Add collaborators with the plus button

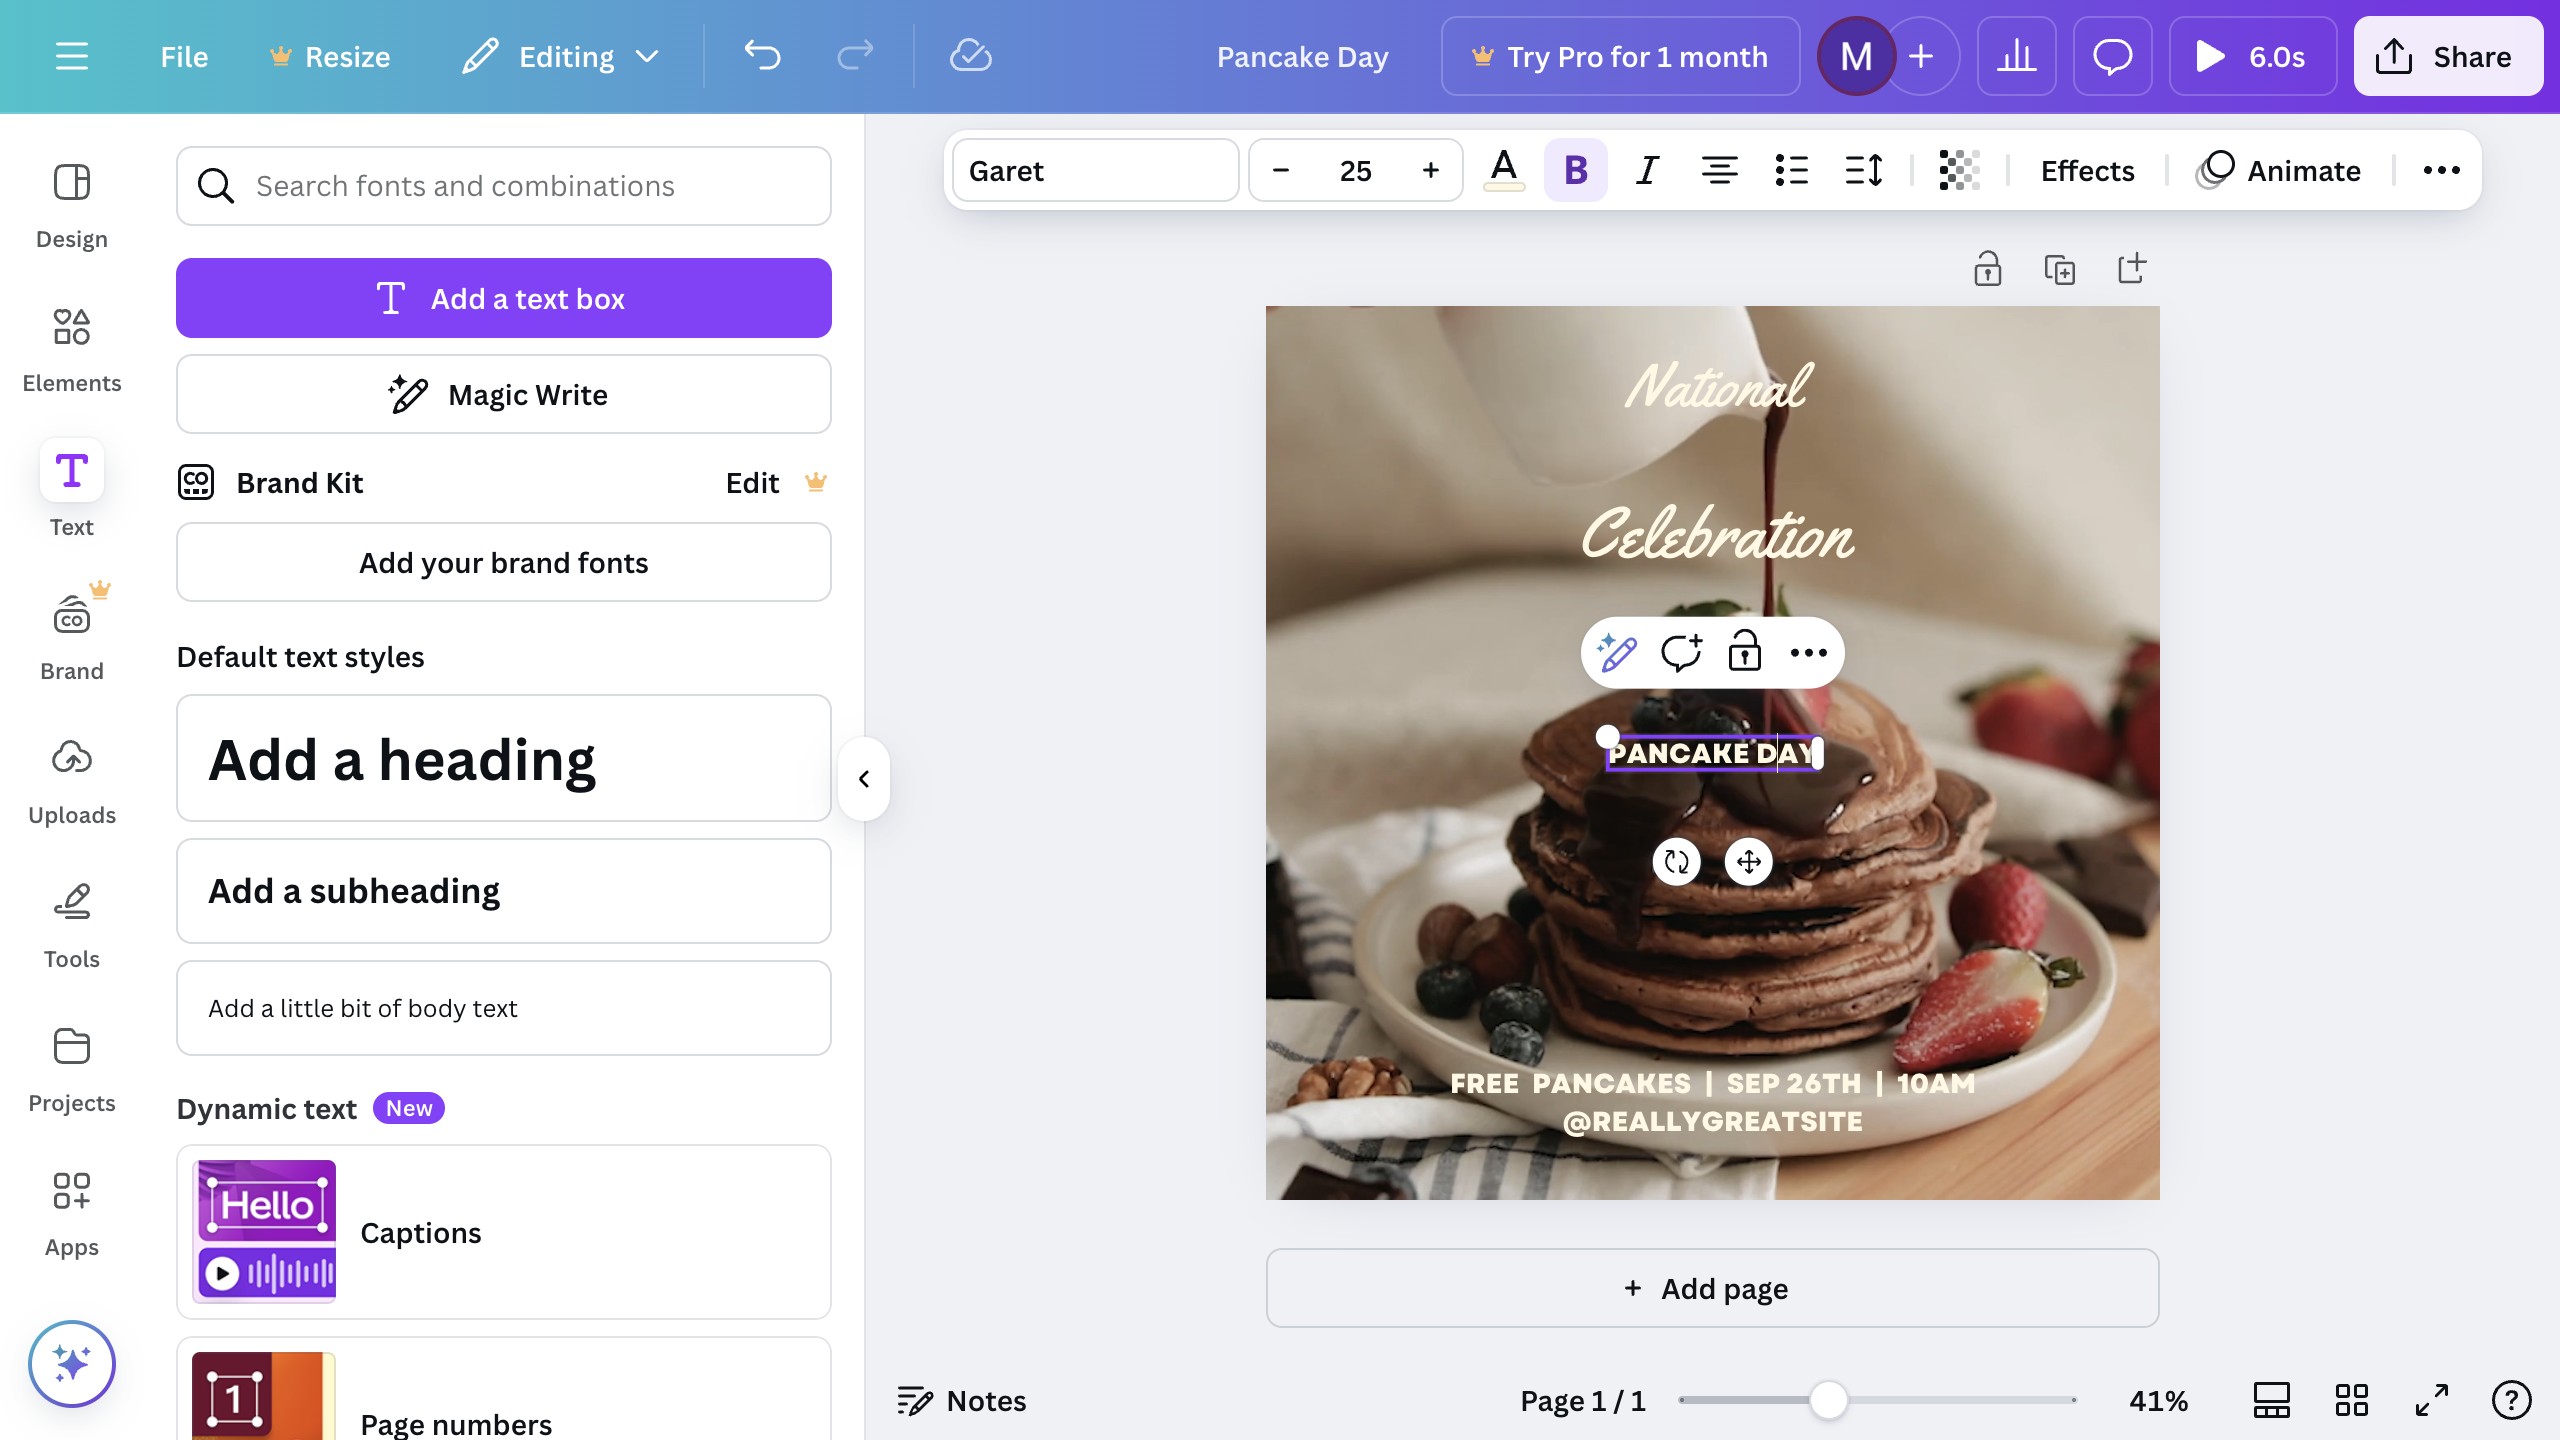point(1922,57)
